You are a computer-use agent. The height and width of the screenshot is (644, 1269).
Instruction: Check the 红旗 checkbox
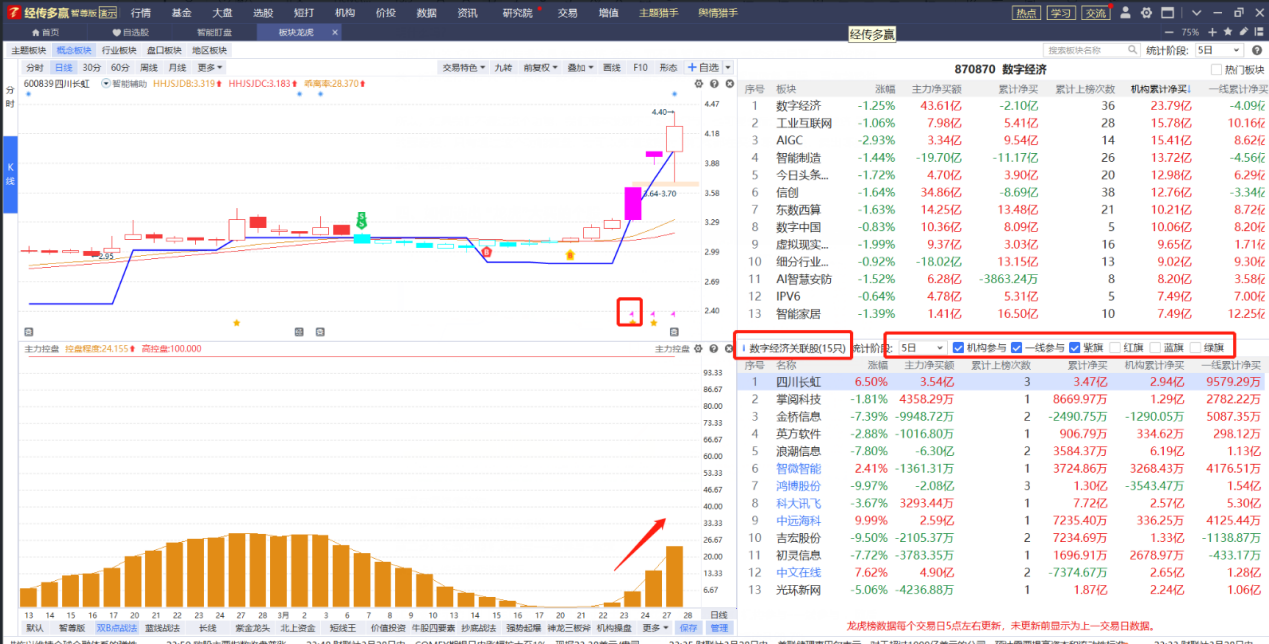pos(1114,347)
